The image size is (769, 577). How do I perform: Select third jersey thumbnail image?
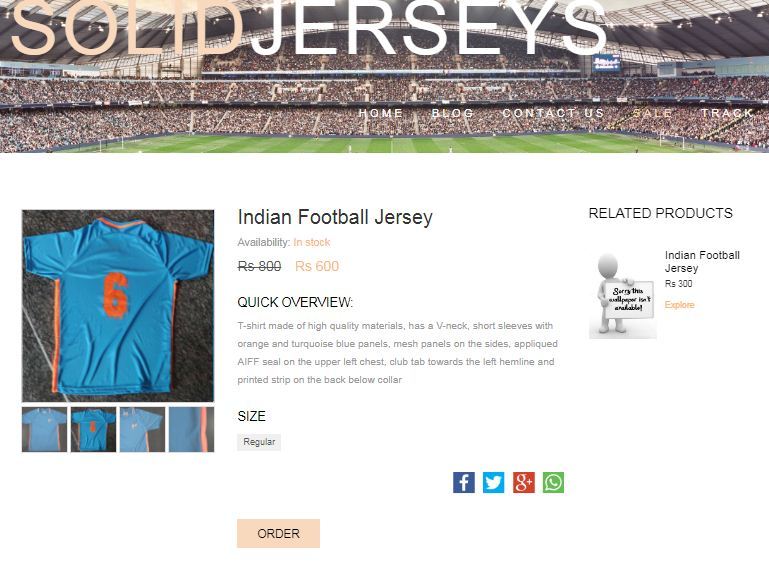[142, 429]
